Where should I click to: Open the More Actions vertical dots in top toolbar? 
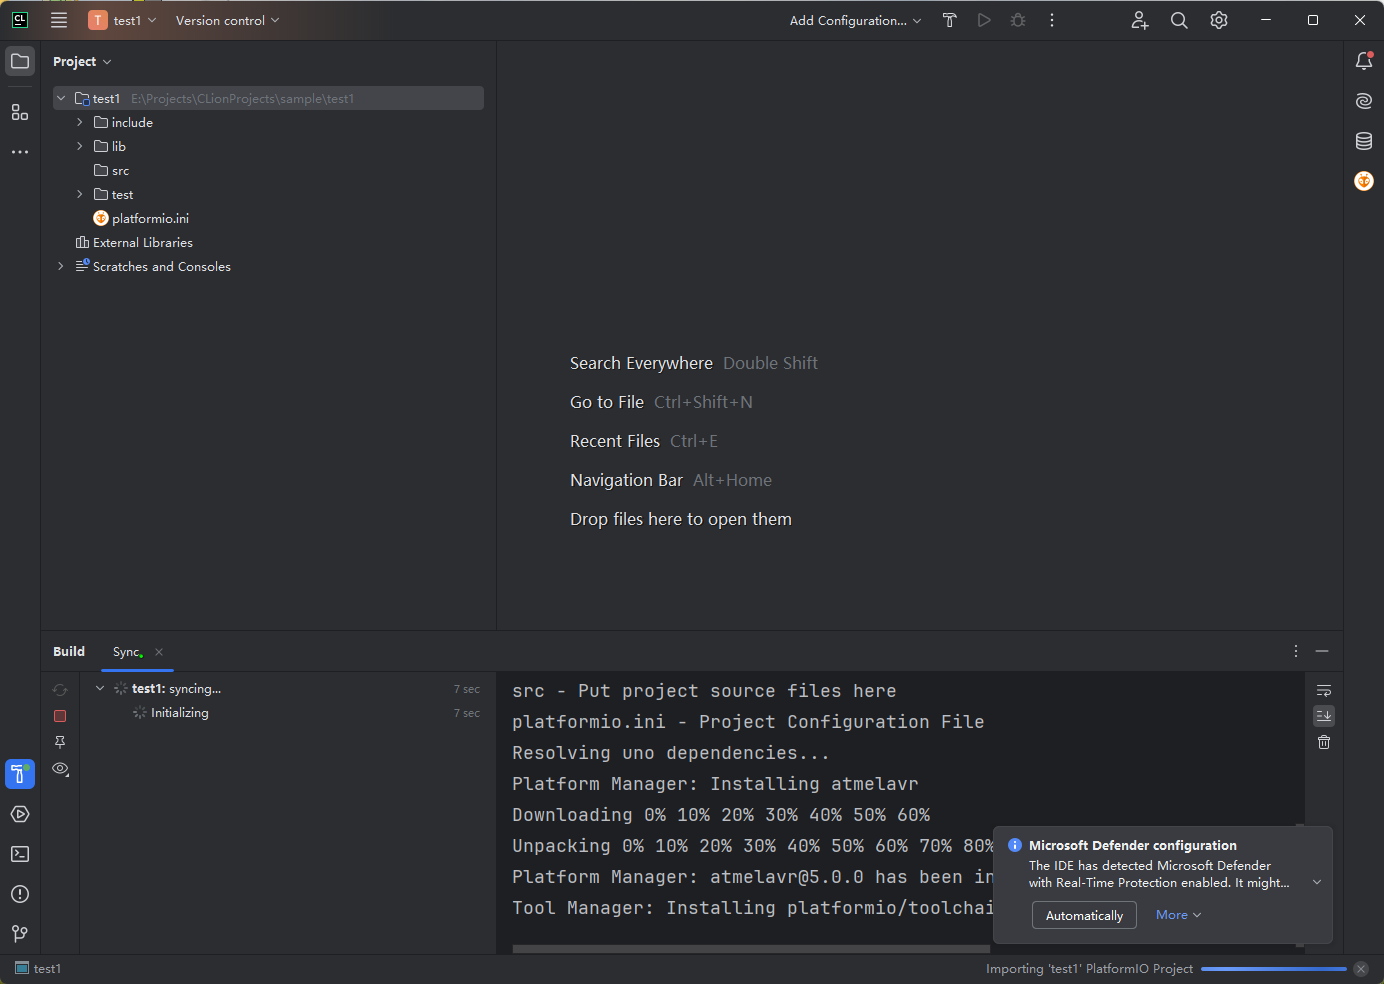[x=1052, y=20]
